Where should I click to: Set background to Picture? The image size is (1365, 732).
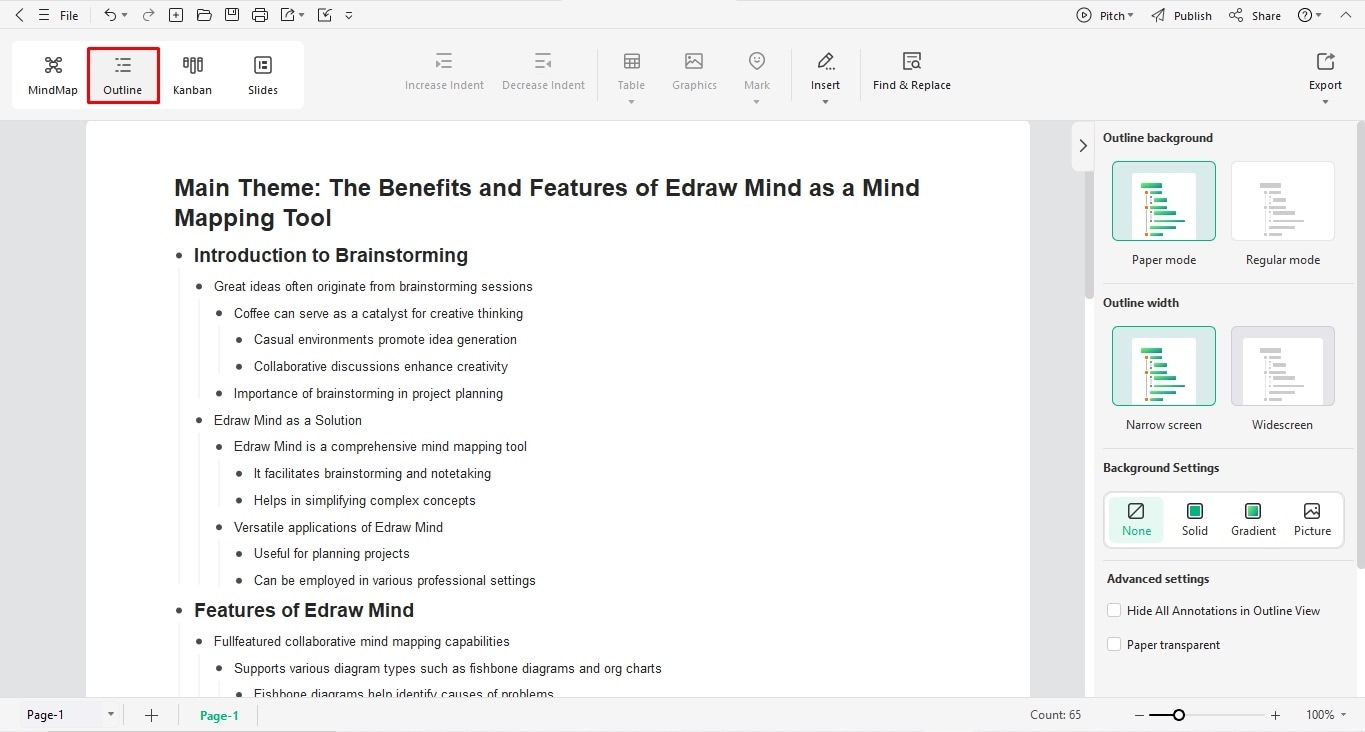pyautogui.click(x=1312, y=520)
